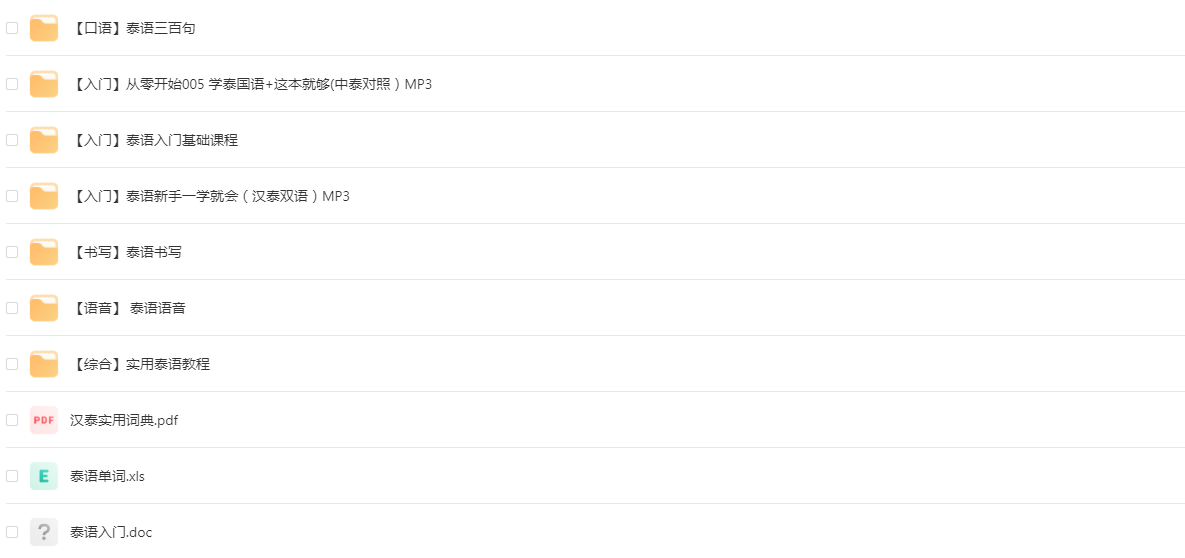Screen dimensions: 1185x558
Task: Click folder icon for 【语音】泰语语音
Action: [44, 308]
